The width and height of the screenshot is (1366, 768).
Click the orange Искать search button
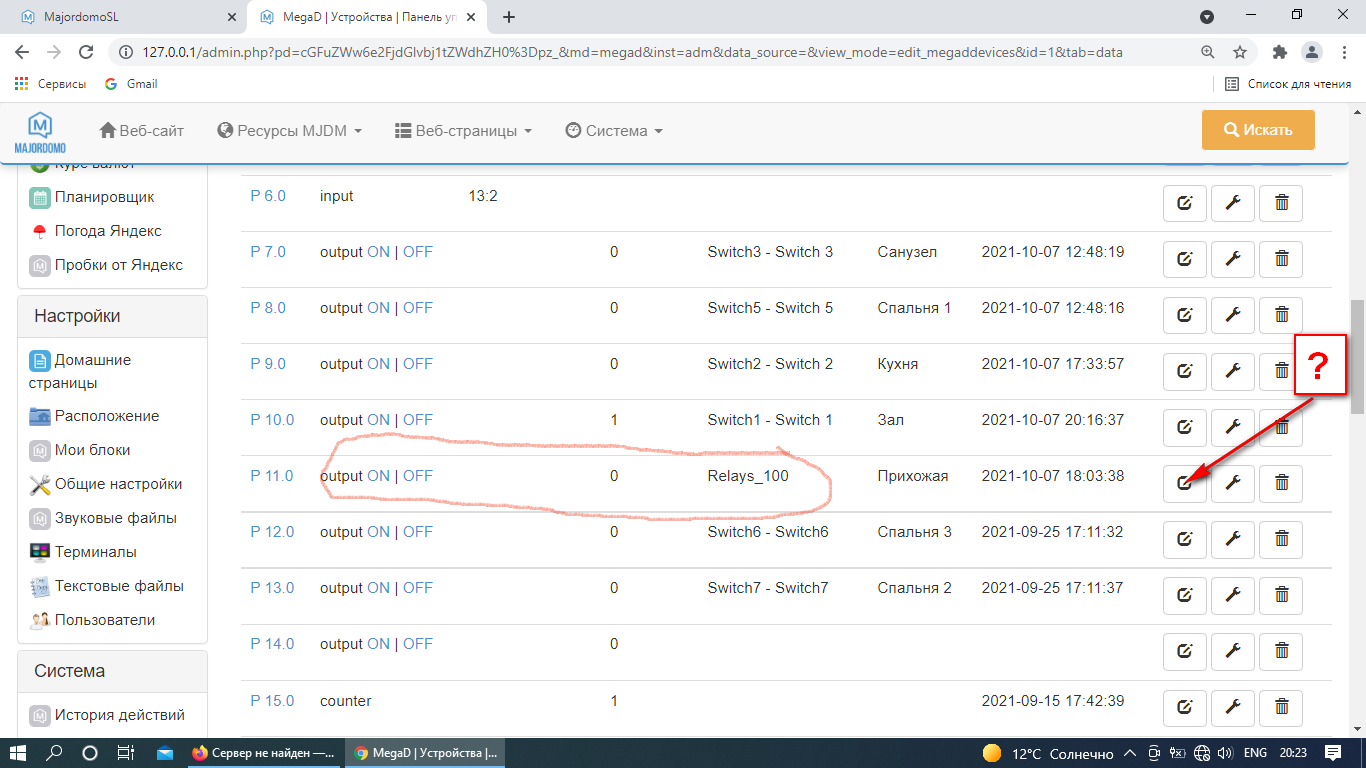1258,130
